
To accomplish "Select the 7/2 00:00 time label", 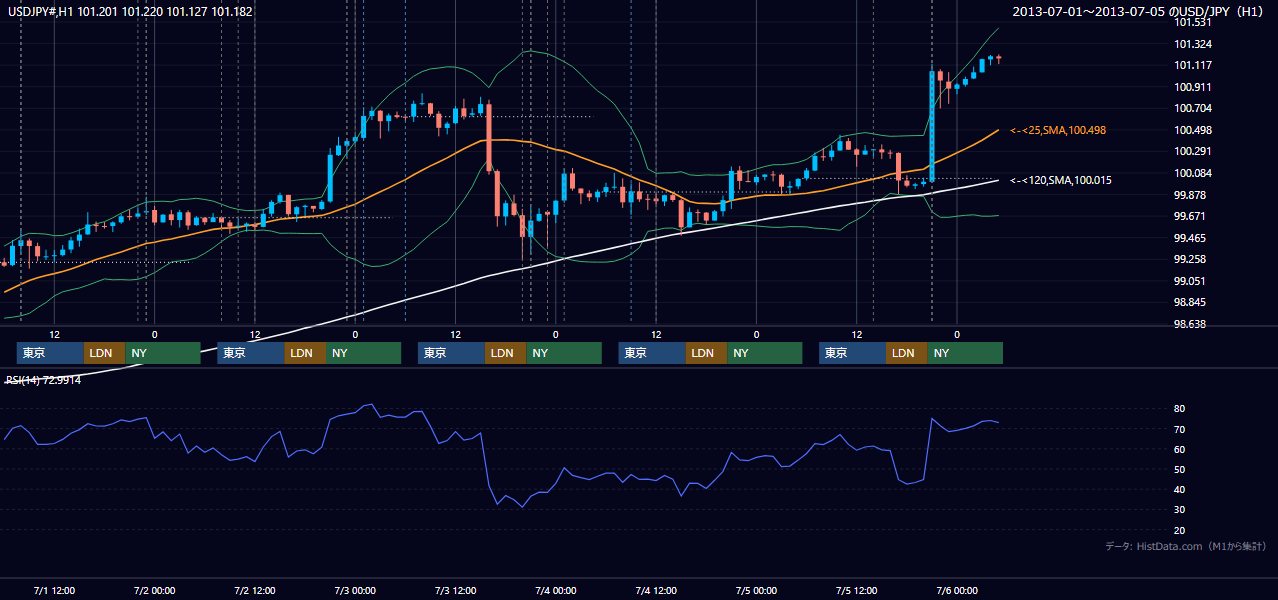I will (154, 590).
